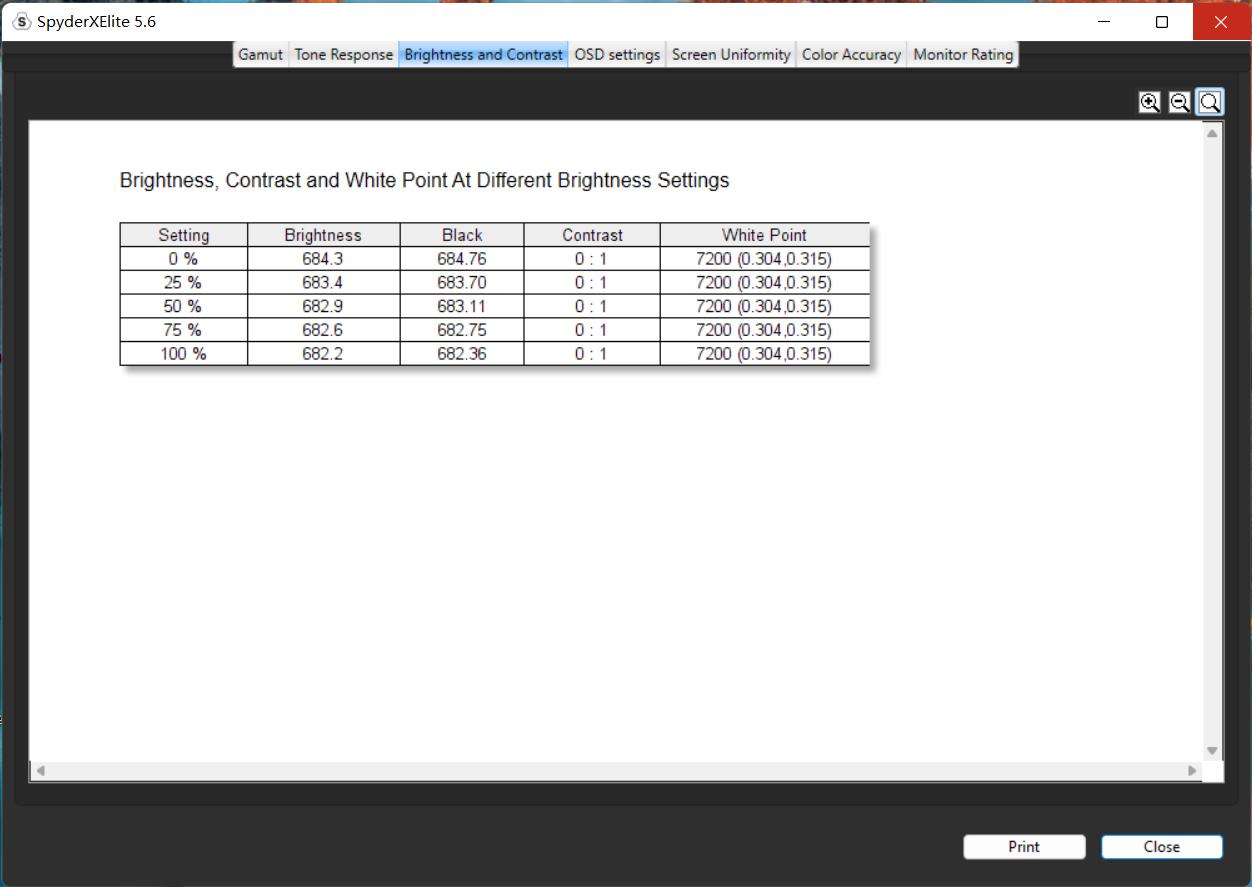Maximize the SpyderXElite window

point(1162,21)
